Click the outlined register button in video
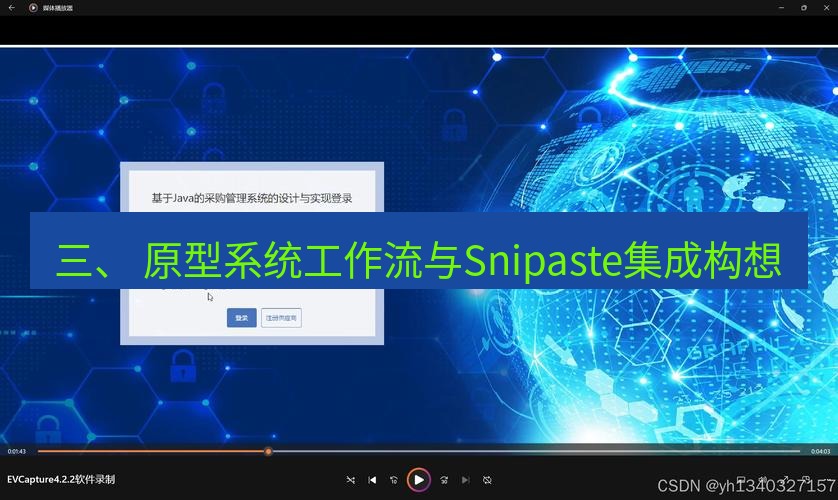838x500 pixels. [x=281, y=318]
